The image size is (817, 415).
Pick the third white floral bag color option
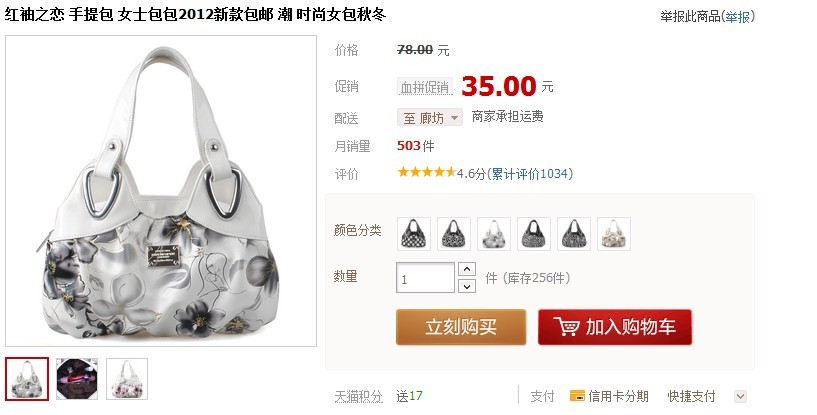494,234
